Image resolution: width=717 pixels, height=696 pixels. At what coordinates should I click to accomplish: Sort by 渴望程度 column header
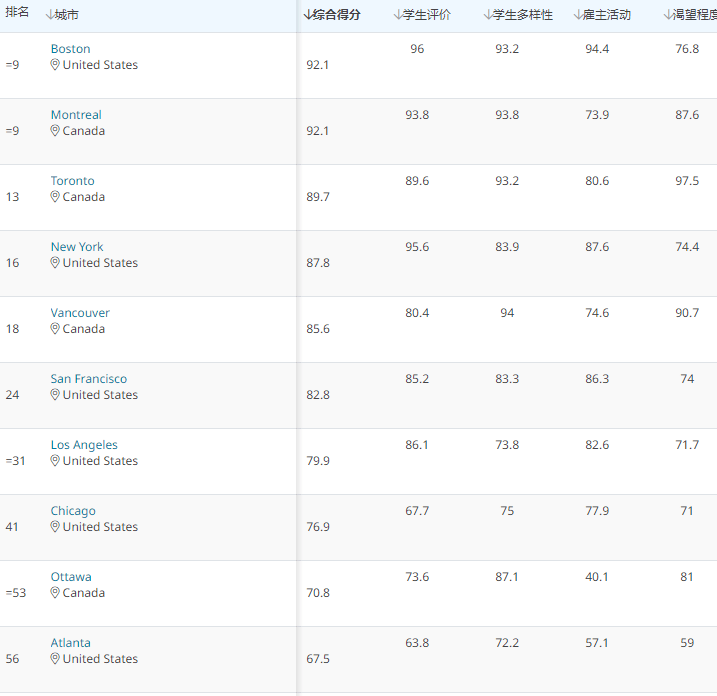click(x=690, y=15)
